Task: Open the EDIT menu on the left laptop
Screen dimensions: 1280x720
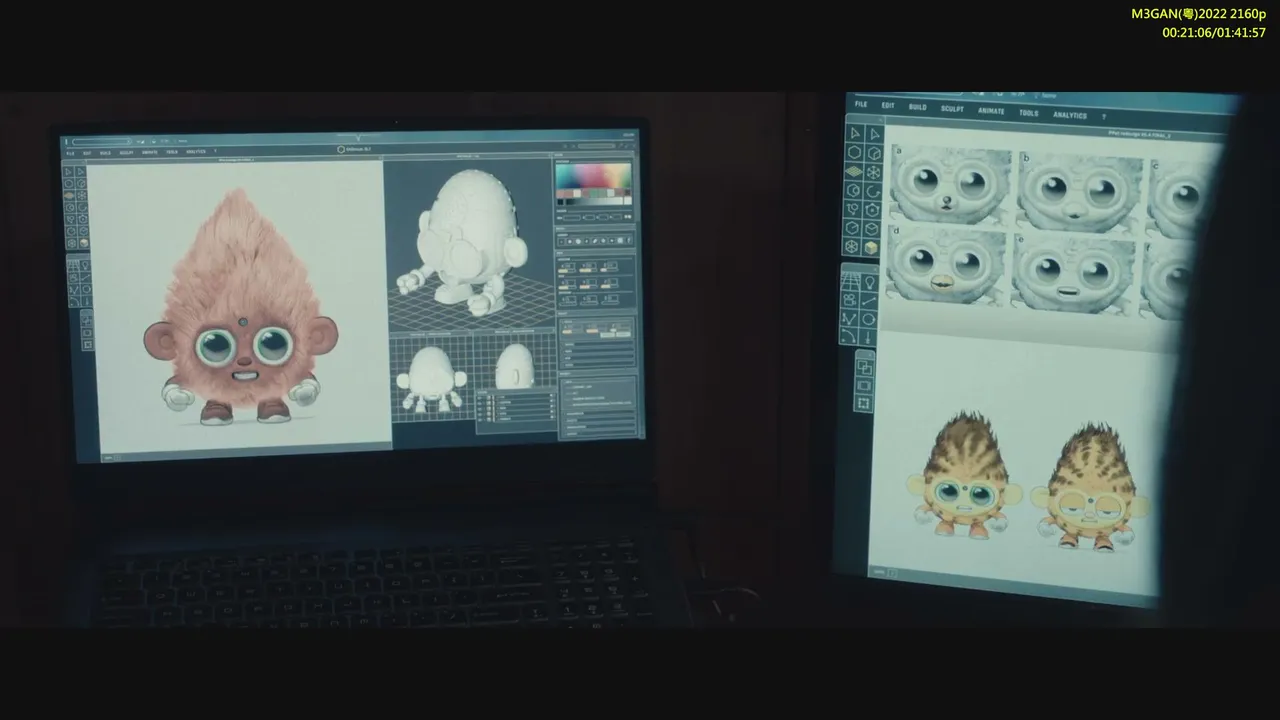Action: 87,153
